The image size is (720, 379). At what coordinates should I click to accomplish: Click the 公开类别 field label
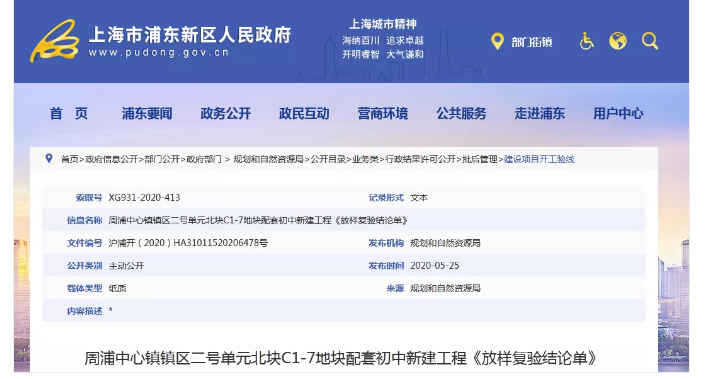click(x=84, y=266)
